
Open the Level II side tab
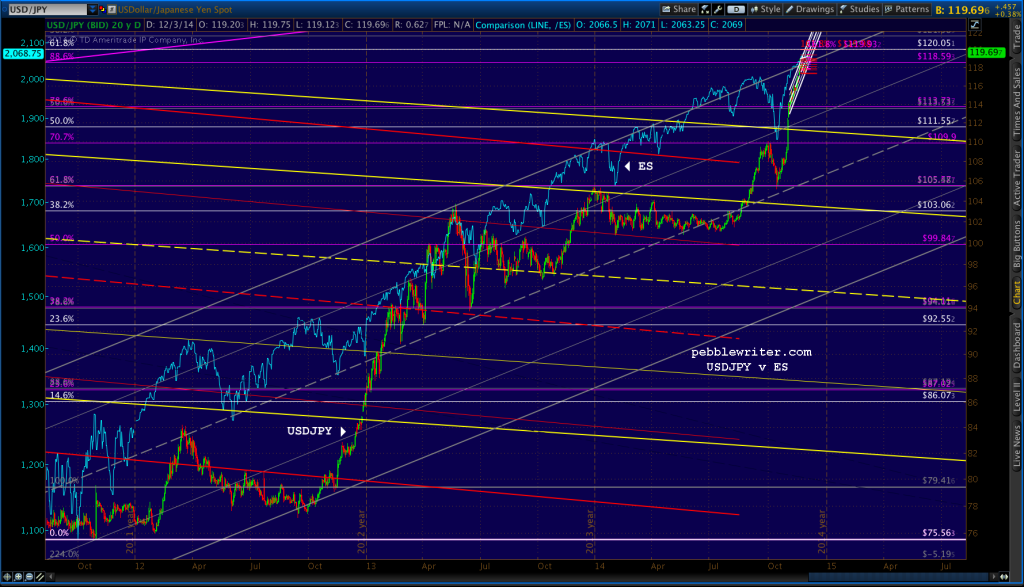(x=1017, y=396)
